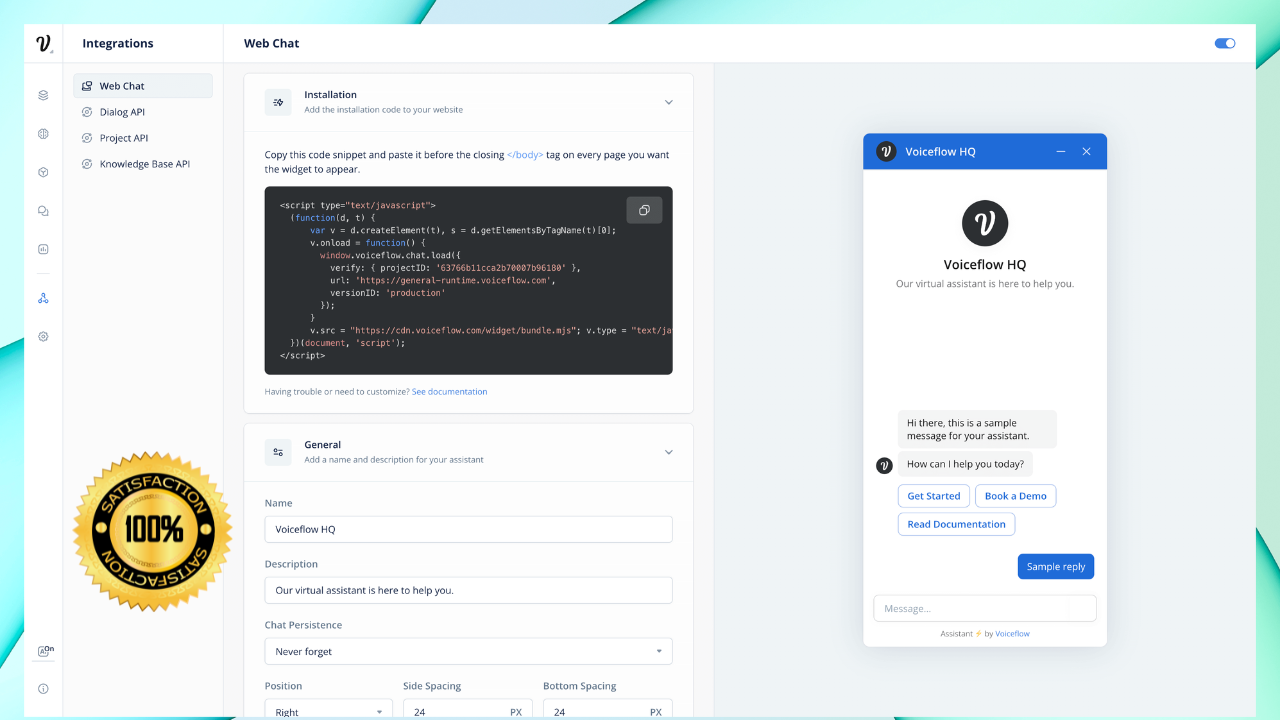Click the General section's sliders icon
The height and width of the screenshot is (720, 1280).
(x=278, y=452)
